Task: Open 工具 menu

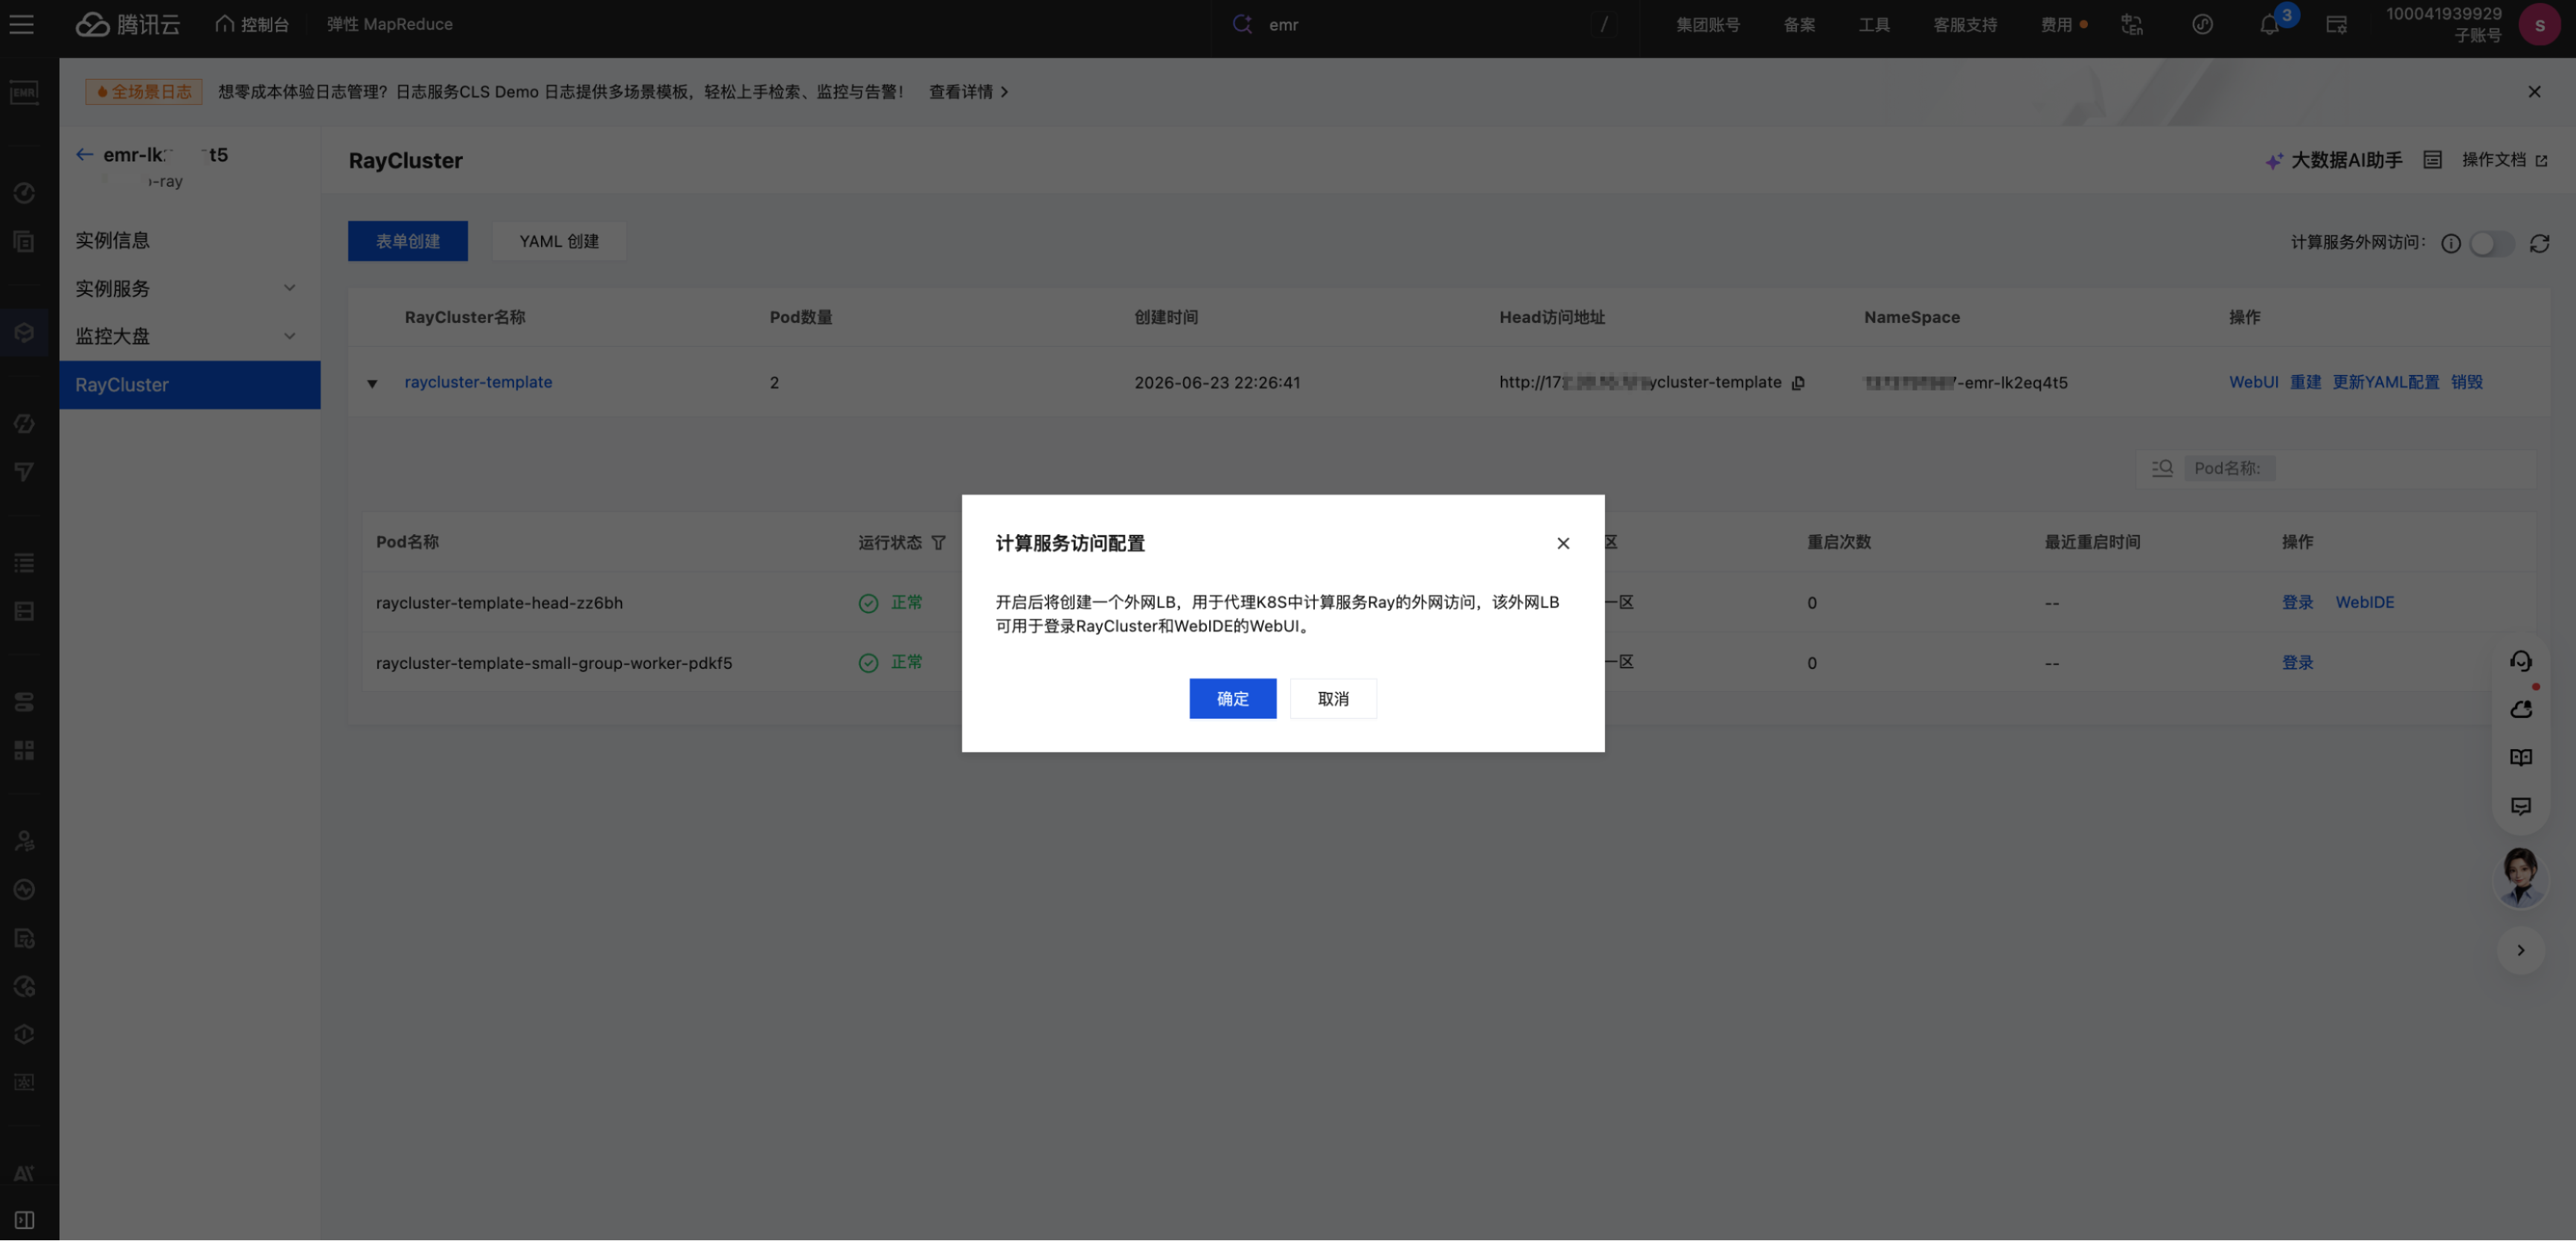Action: 1874,24
